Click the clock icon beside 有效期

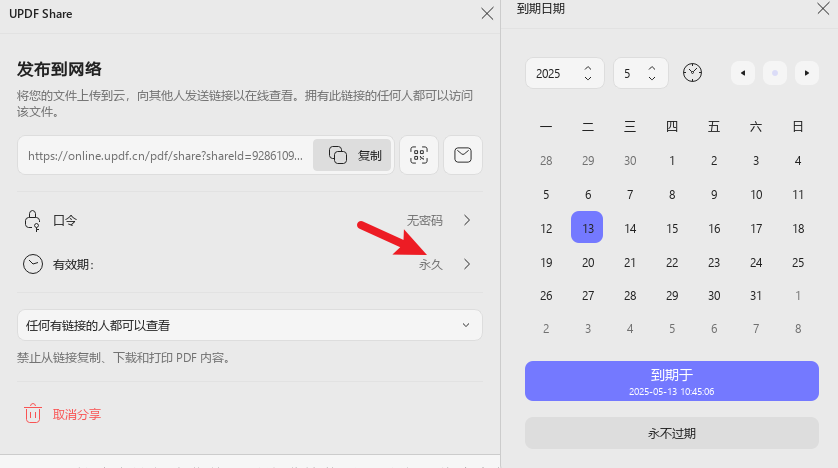pyautogui.click(x=33, y=264)
